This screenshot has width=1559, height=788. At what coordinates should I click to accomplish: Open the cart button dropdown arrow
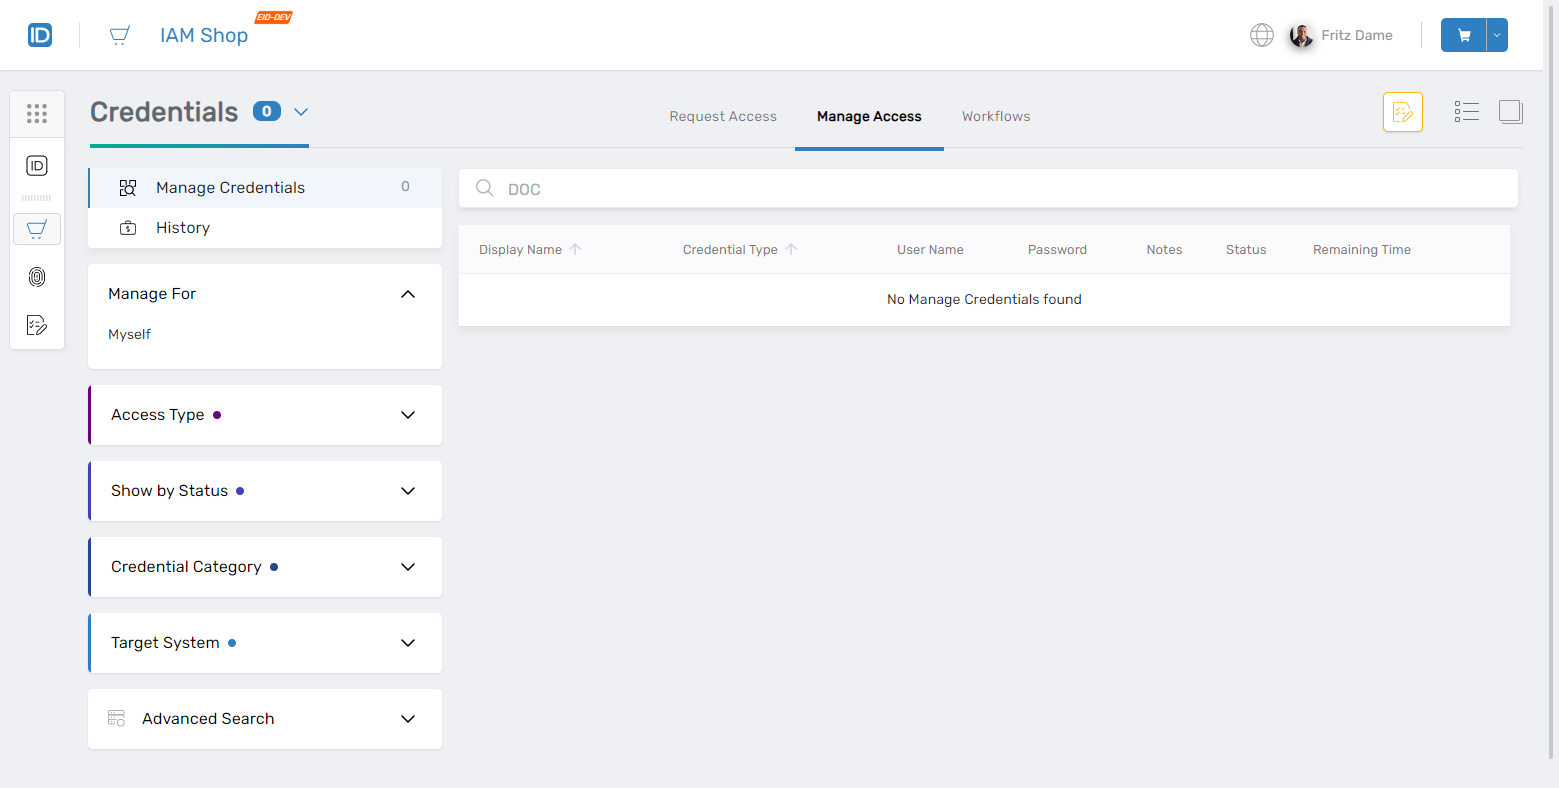[1497, 35]
